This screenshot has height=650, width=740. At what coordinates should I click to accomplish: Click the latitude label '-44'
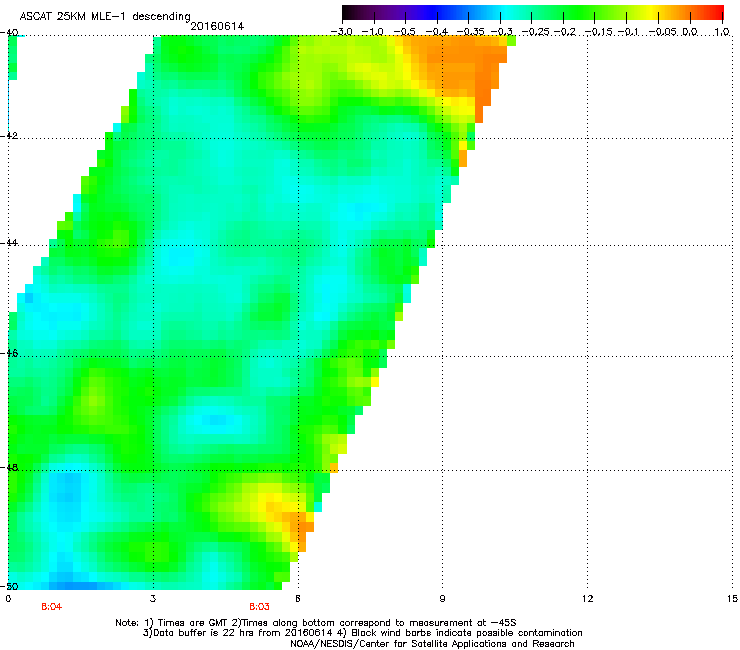coord(9,243)
